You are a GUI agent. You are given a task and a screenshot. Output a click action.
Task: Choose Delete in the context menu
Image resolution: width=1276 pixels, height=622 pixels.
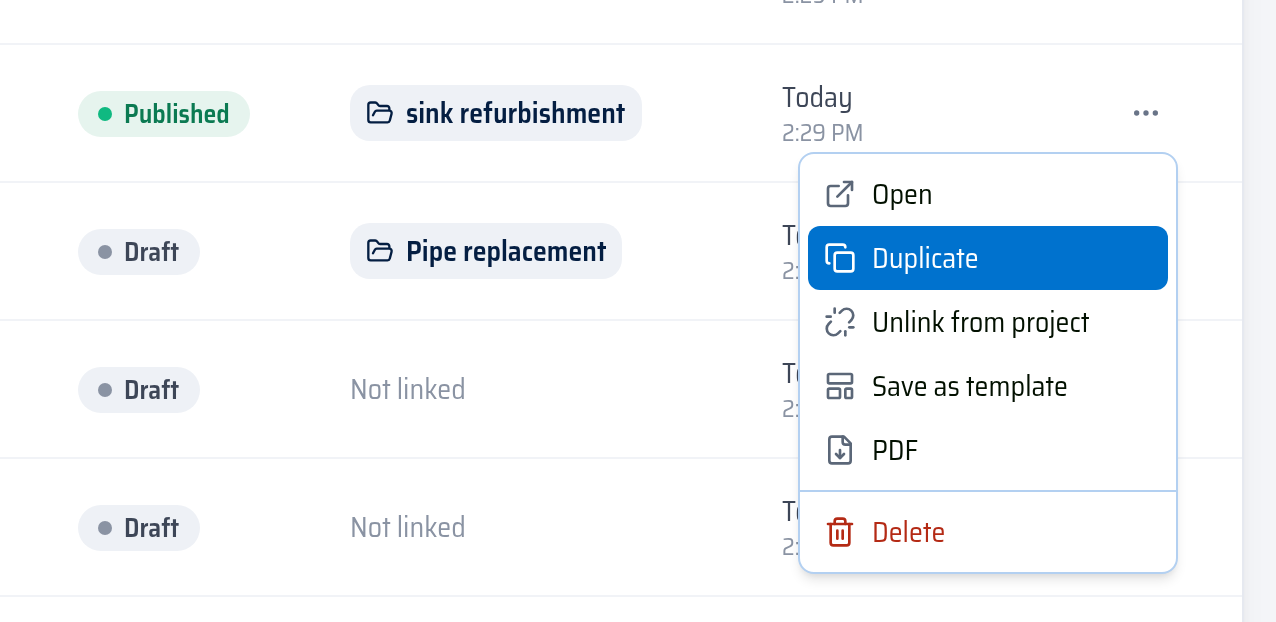(988, 532)
